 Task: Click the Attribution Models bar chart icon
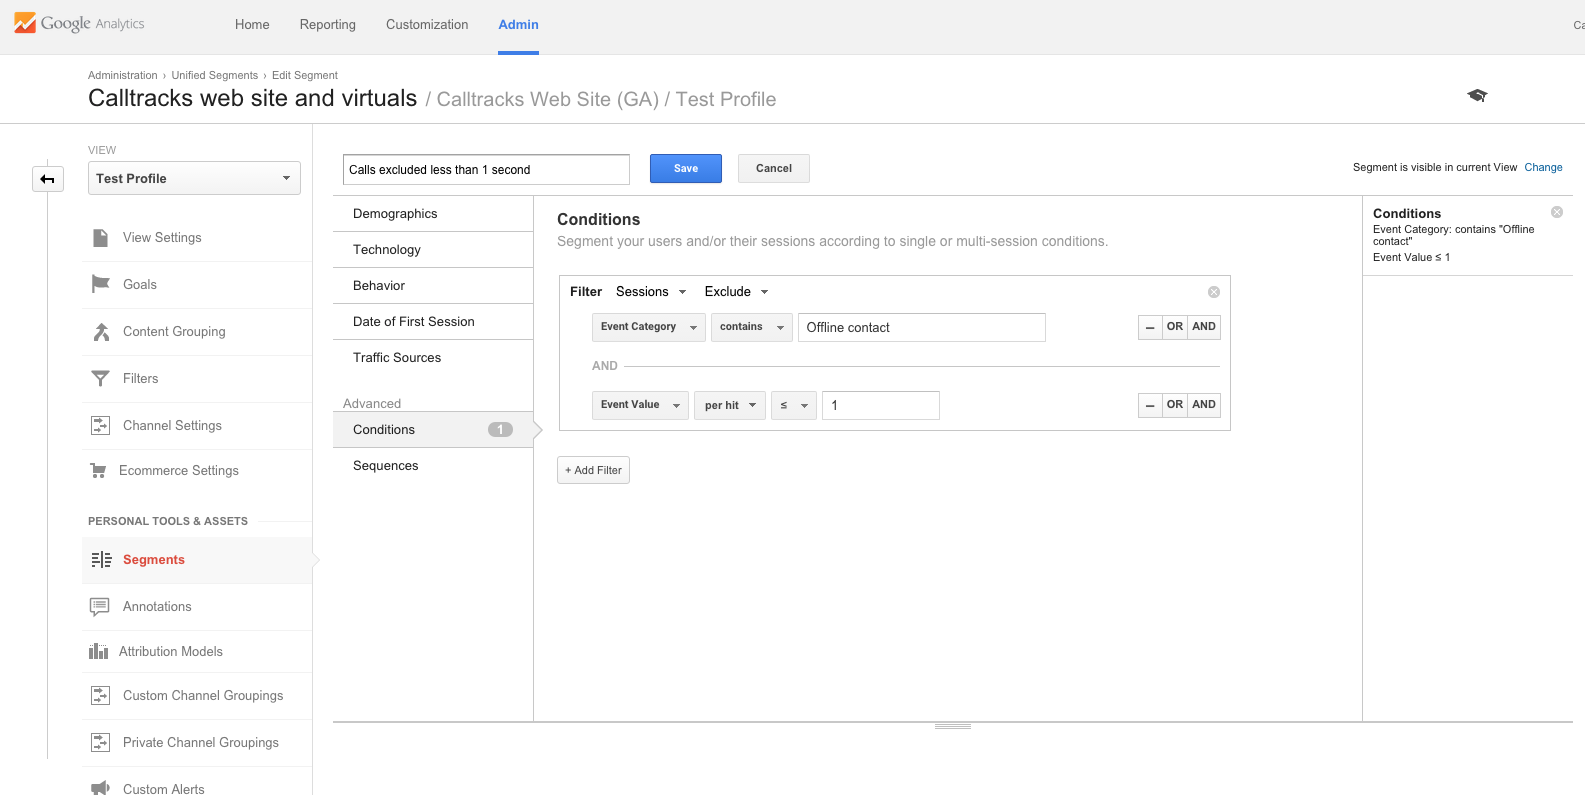click(98, 651)
